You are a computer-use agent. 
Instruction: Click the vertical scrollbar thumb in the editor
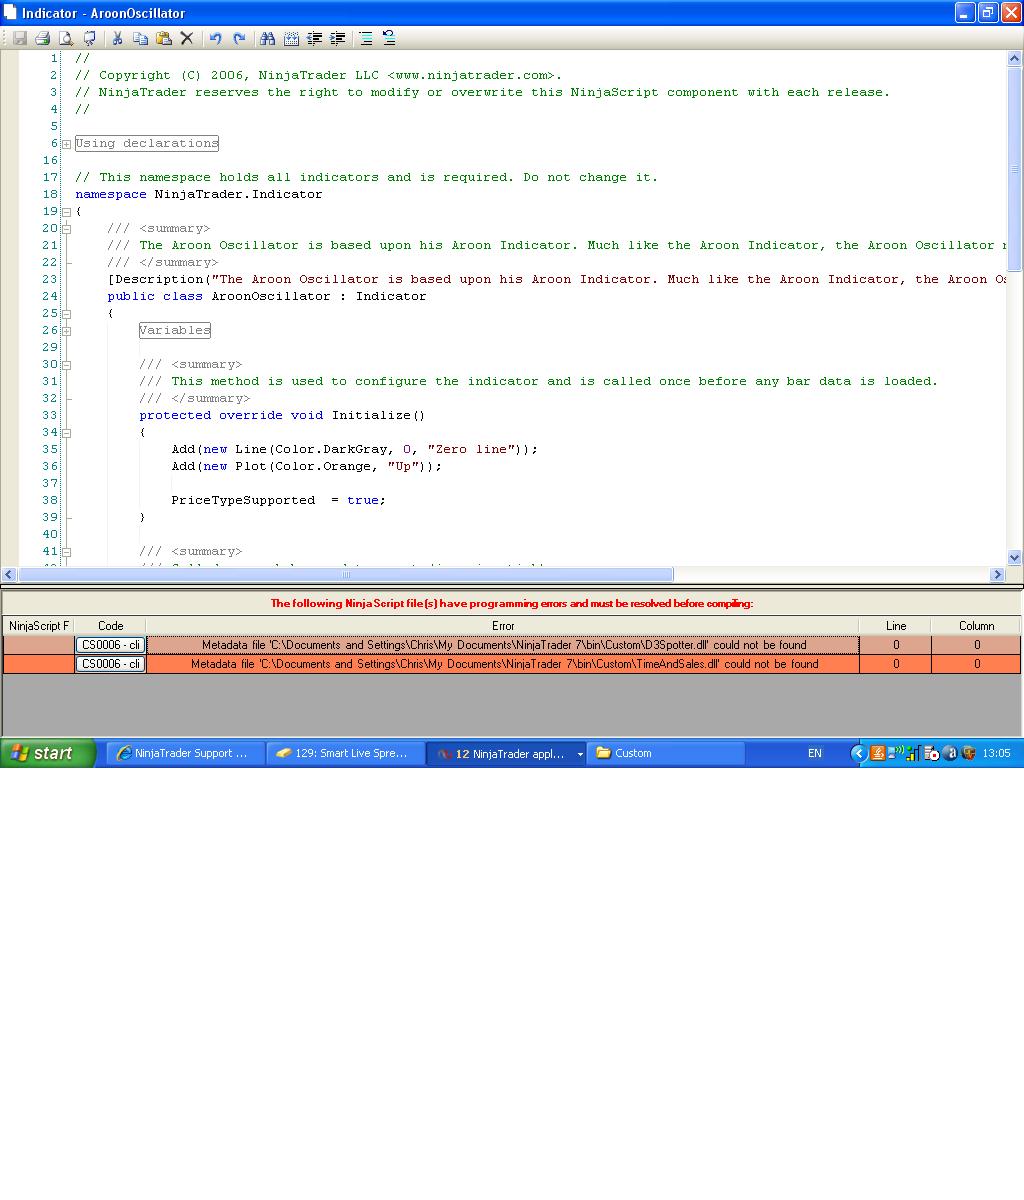[1014, 168]
